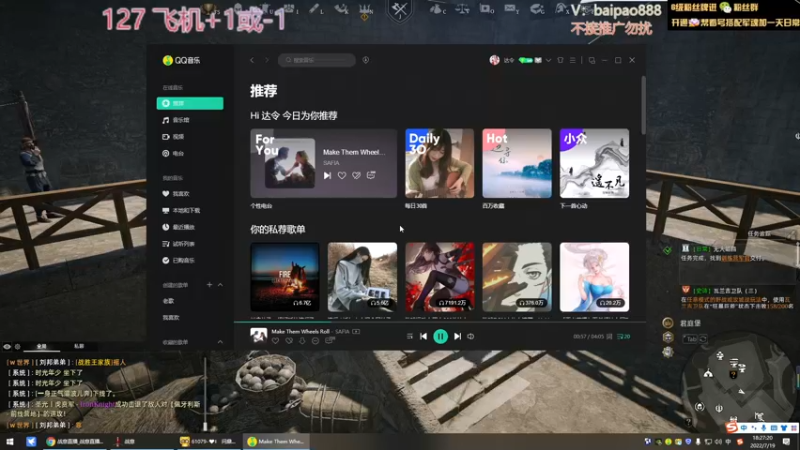The image size is (800, 450).
Task: Open 音乐馆 in the sidebar
Action: (176, 120)
